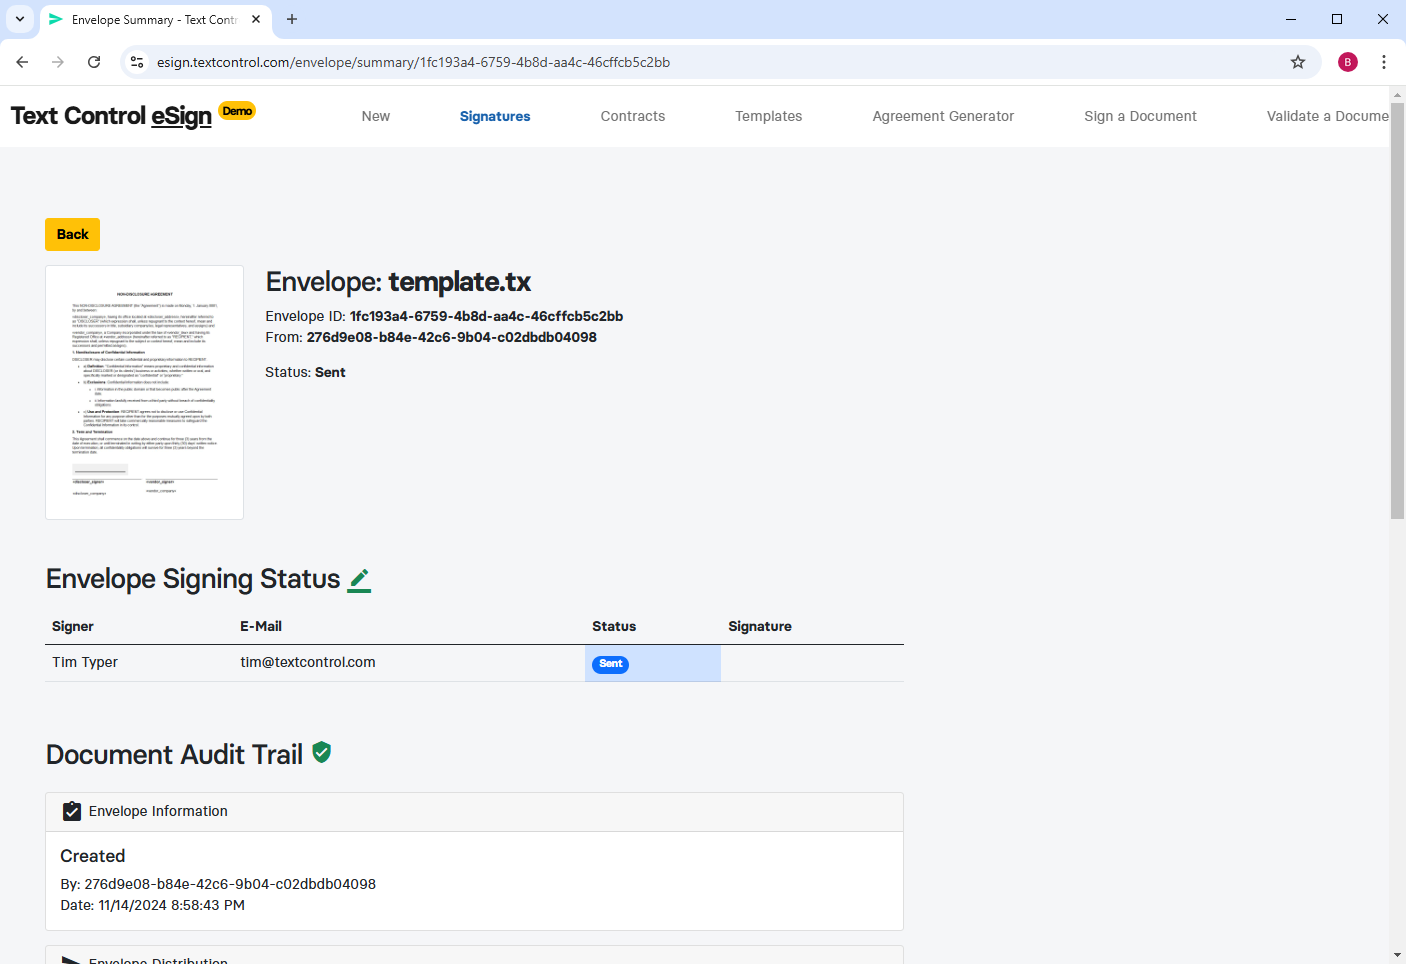Click the bookmark star icon

click(1298, 62)
